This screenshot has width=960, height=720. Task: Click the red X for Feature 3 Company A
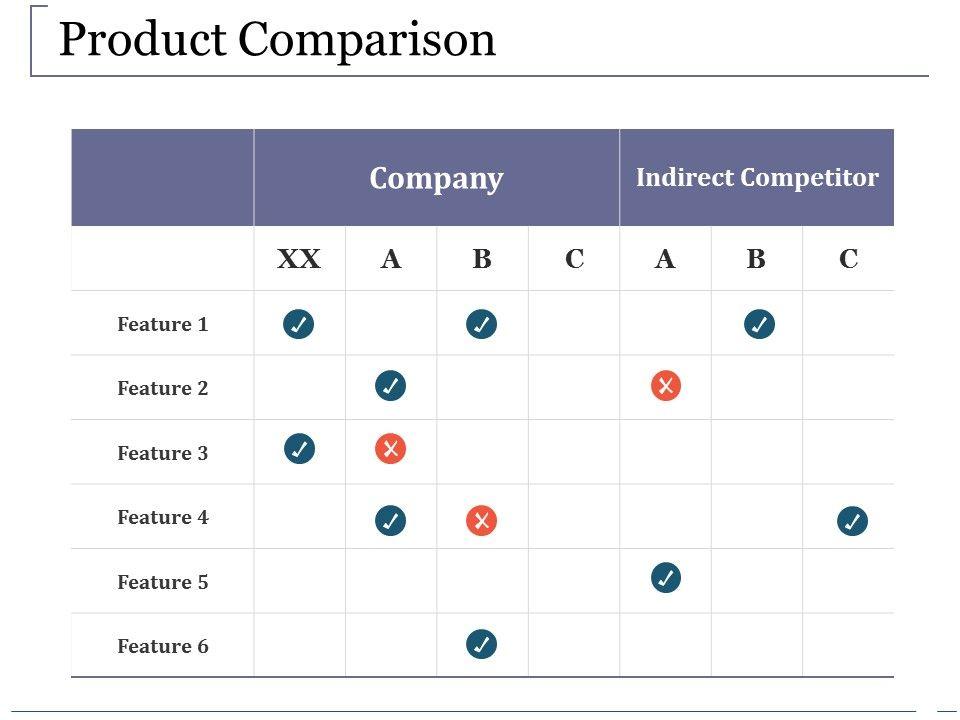[390, 449]
